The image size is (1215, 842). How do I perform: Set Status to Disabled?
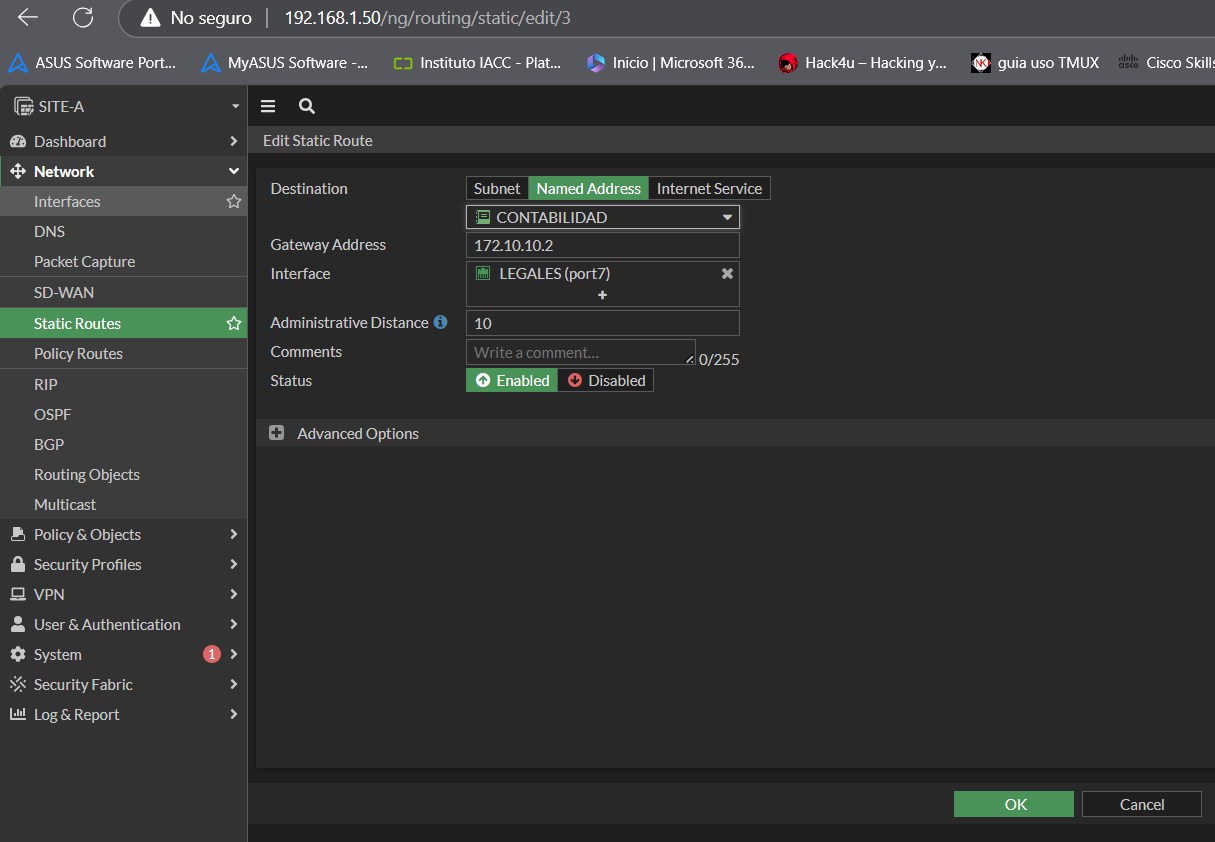click(x=606, y=380)
